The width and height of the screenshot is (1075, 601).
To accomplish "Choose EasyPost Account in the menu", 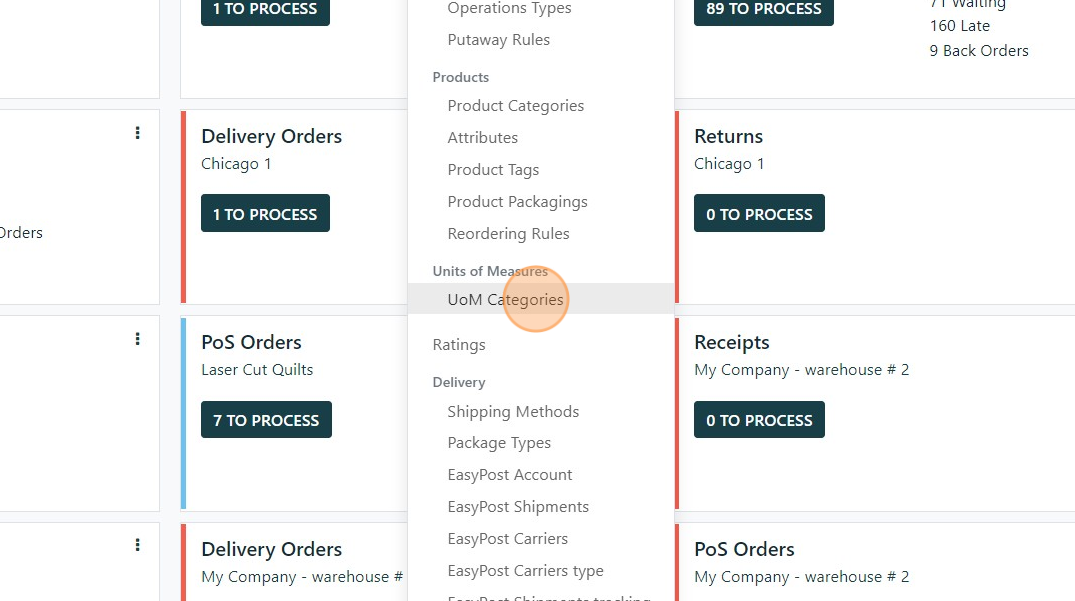I will click(509, 474).
